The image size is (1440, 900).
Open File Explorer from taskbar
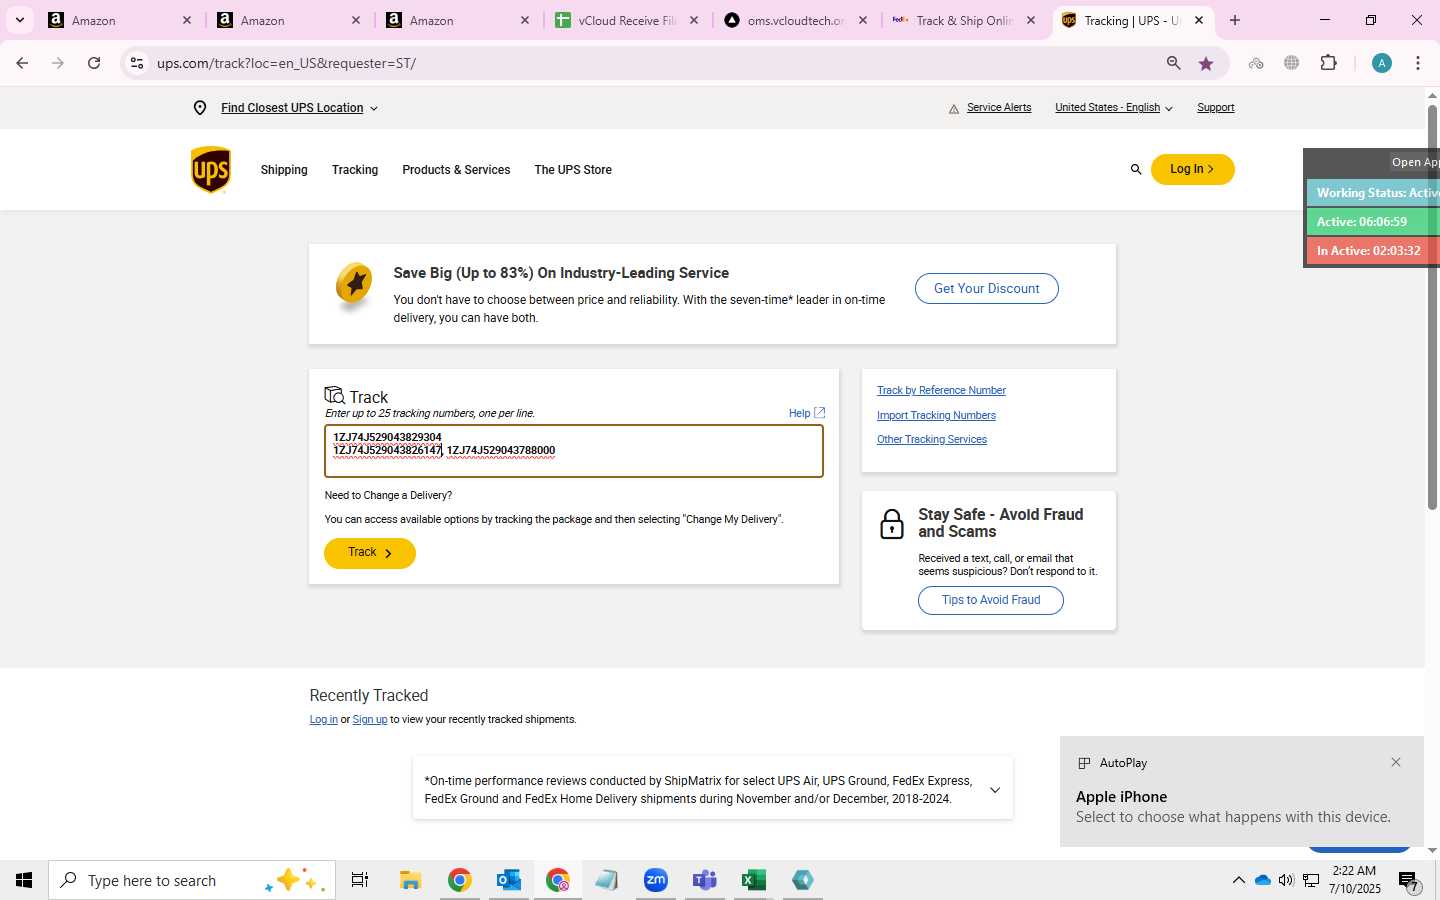click(410, 880)
